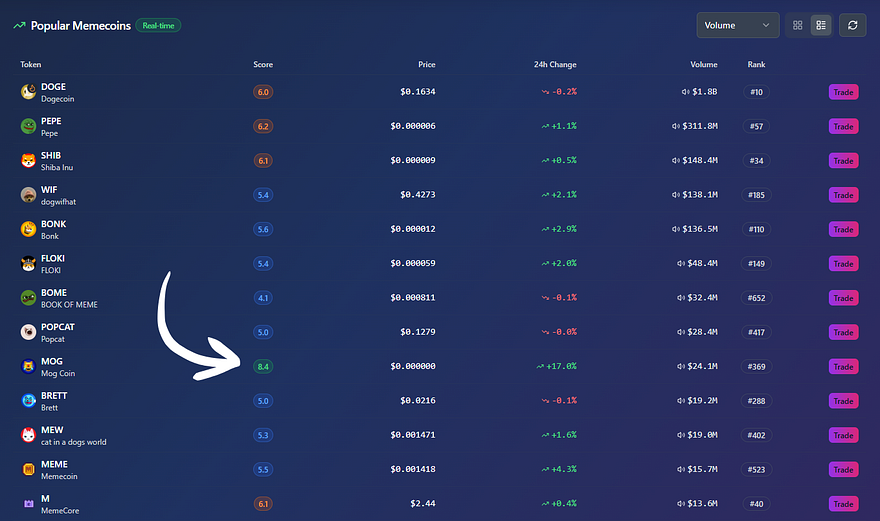
Task: Click the Real-time status badge
Action: (159, 25)
